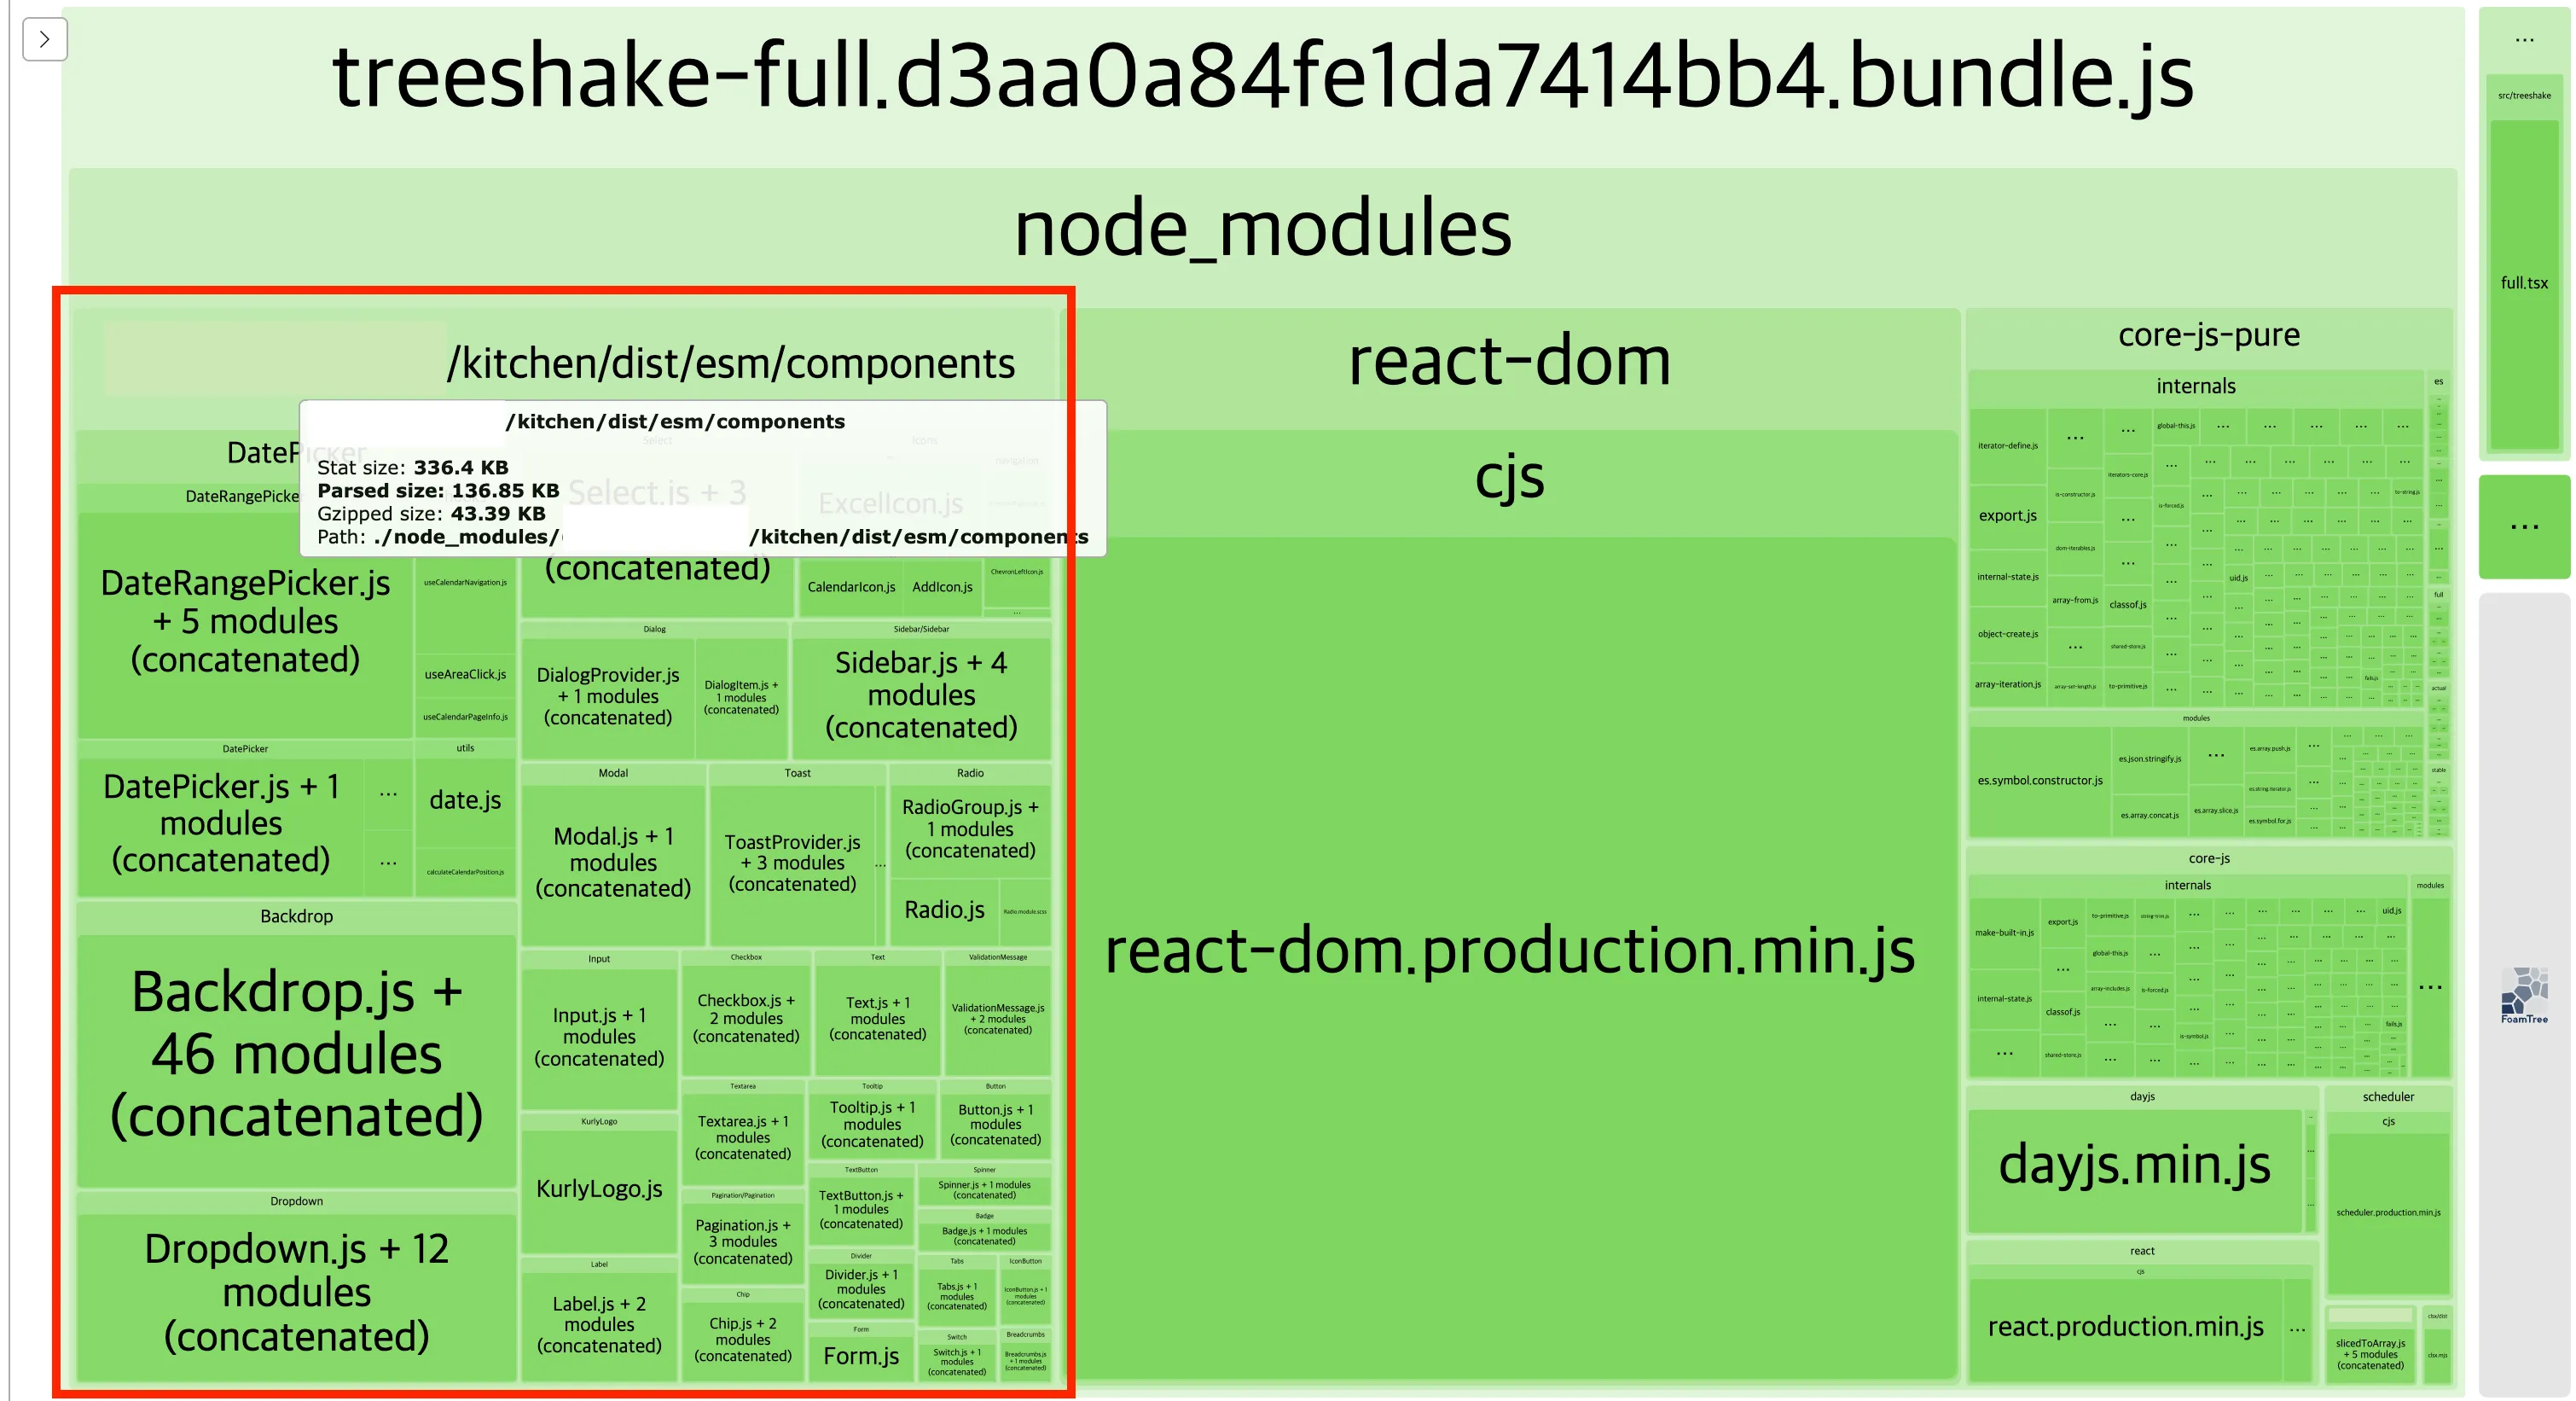Select the src/treeshake header
The image size is (2576, 1401).
coord(2524,96)
